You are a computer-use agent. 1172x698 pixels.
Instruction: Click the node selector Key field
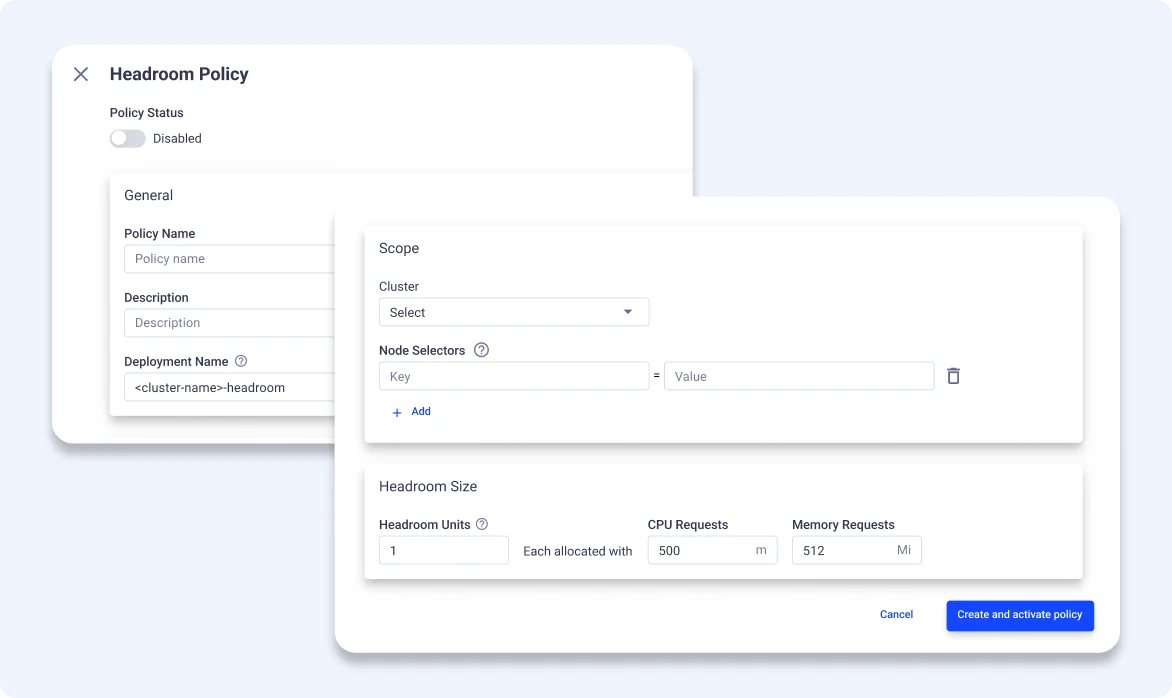513,377
